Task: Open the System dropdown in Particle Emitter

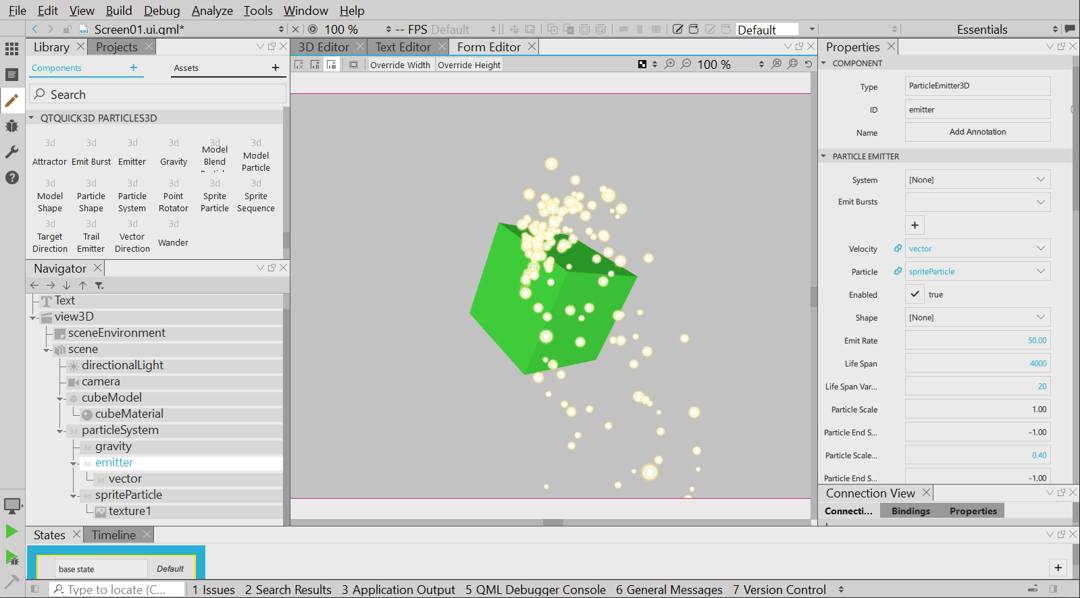Action: 977,180
